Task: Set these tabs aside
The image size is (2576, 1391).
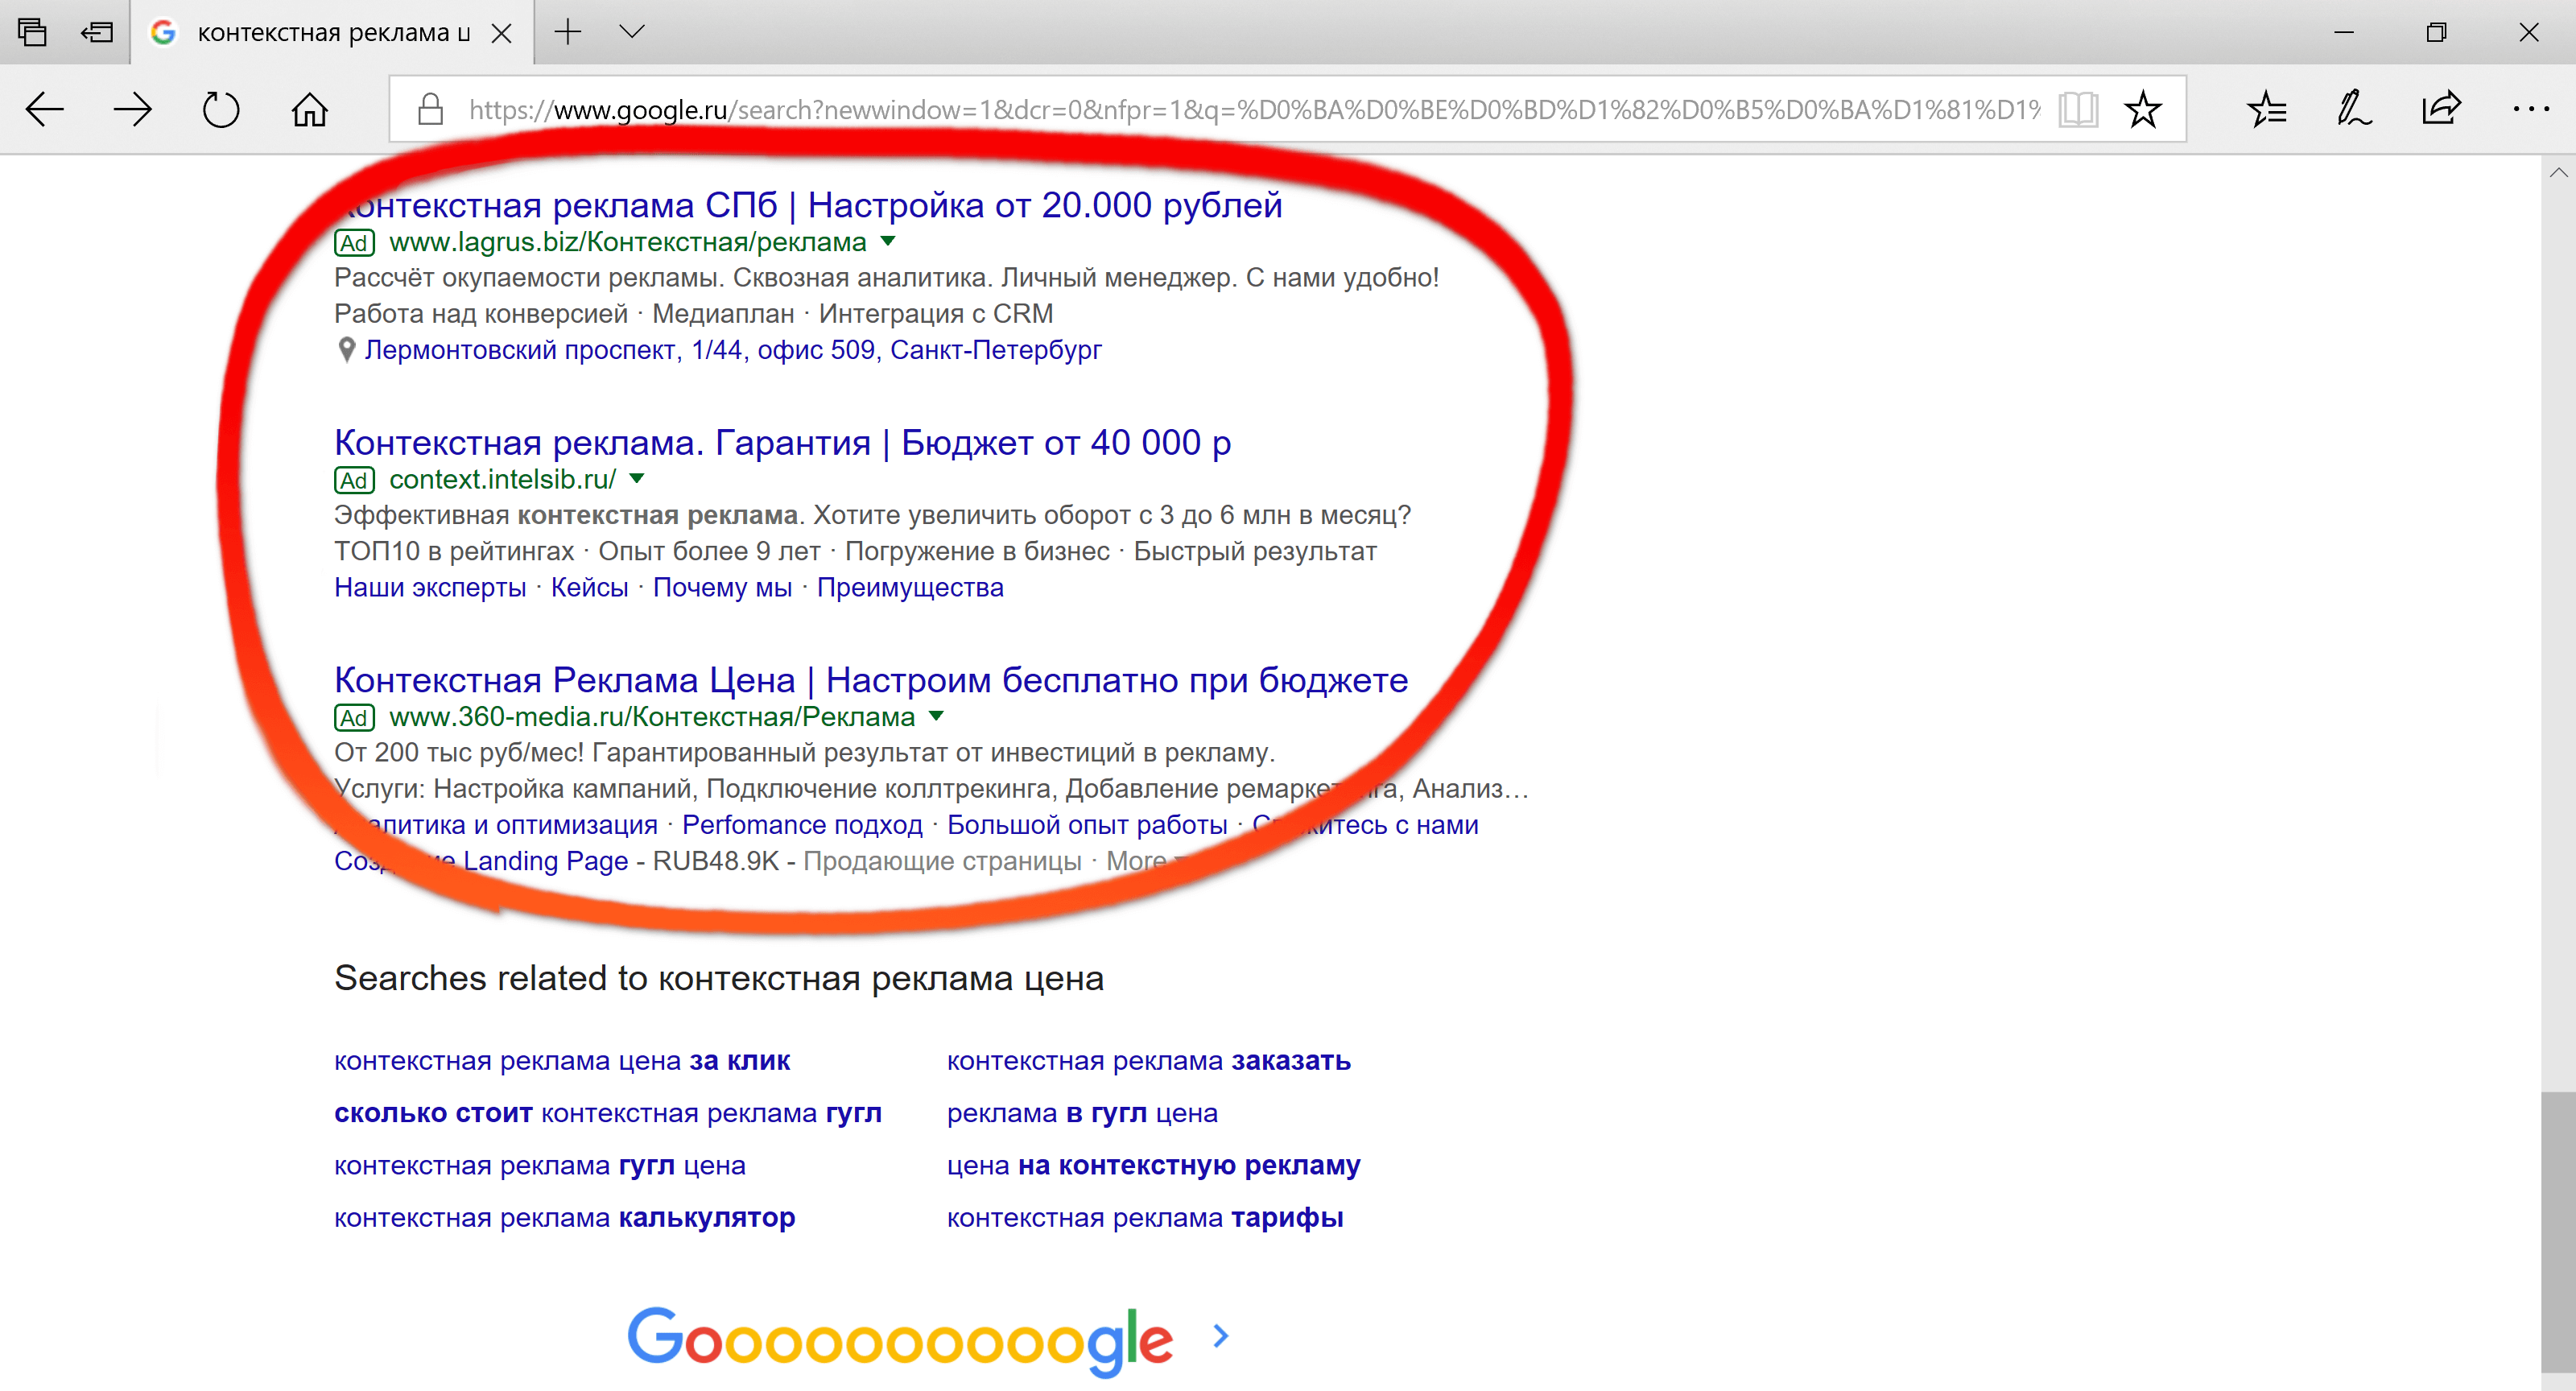Action: [96, 32]
